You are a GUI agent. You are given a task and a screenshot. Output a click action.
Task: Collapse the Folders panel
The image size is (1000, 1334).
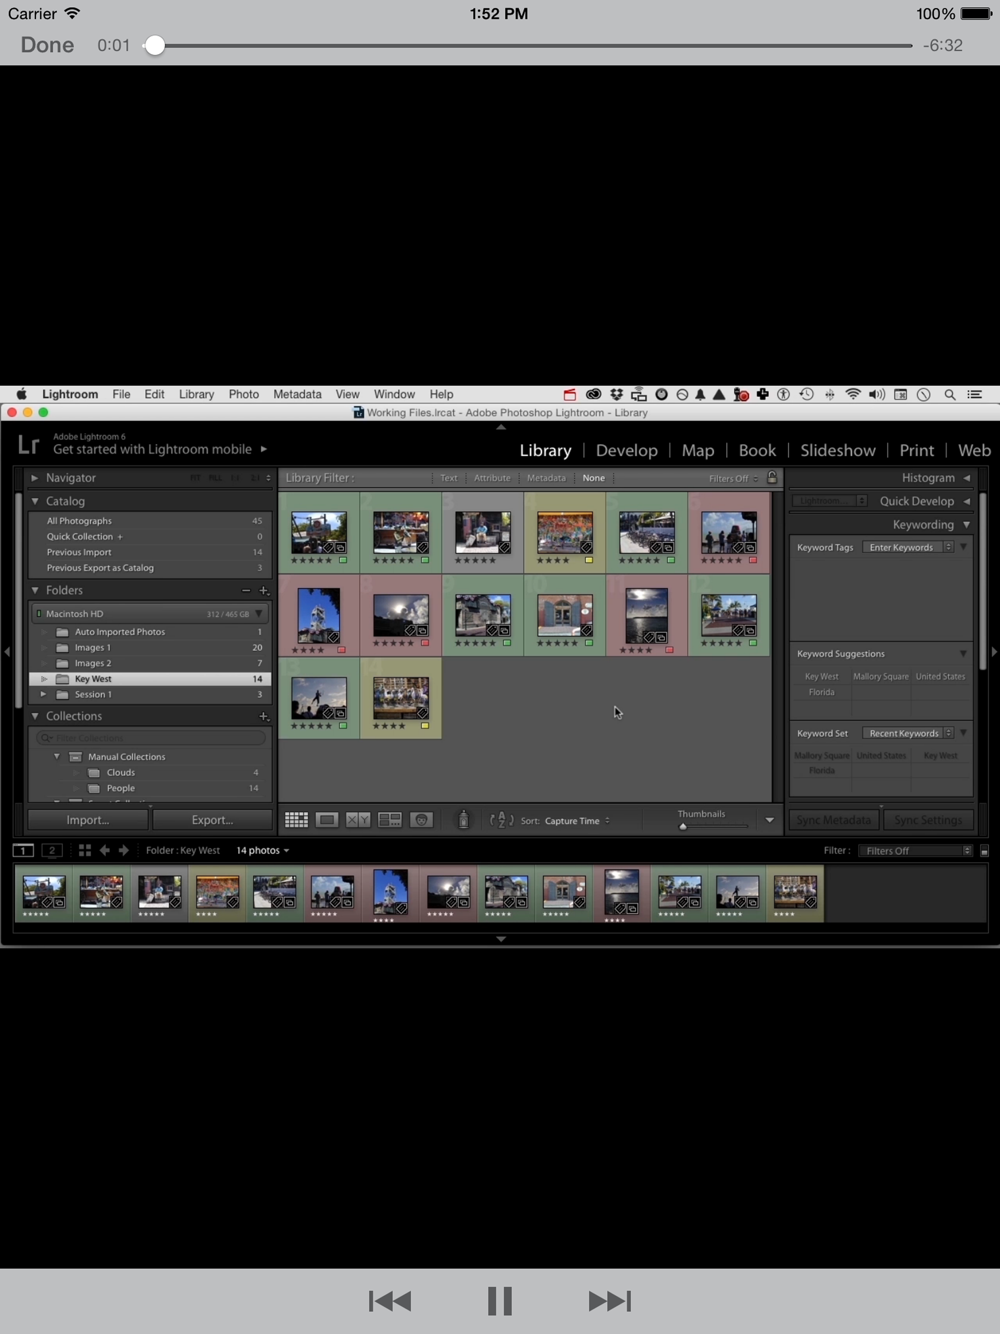(x=35, y=590)
